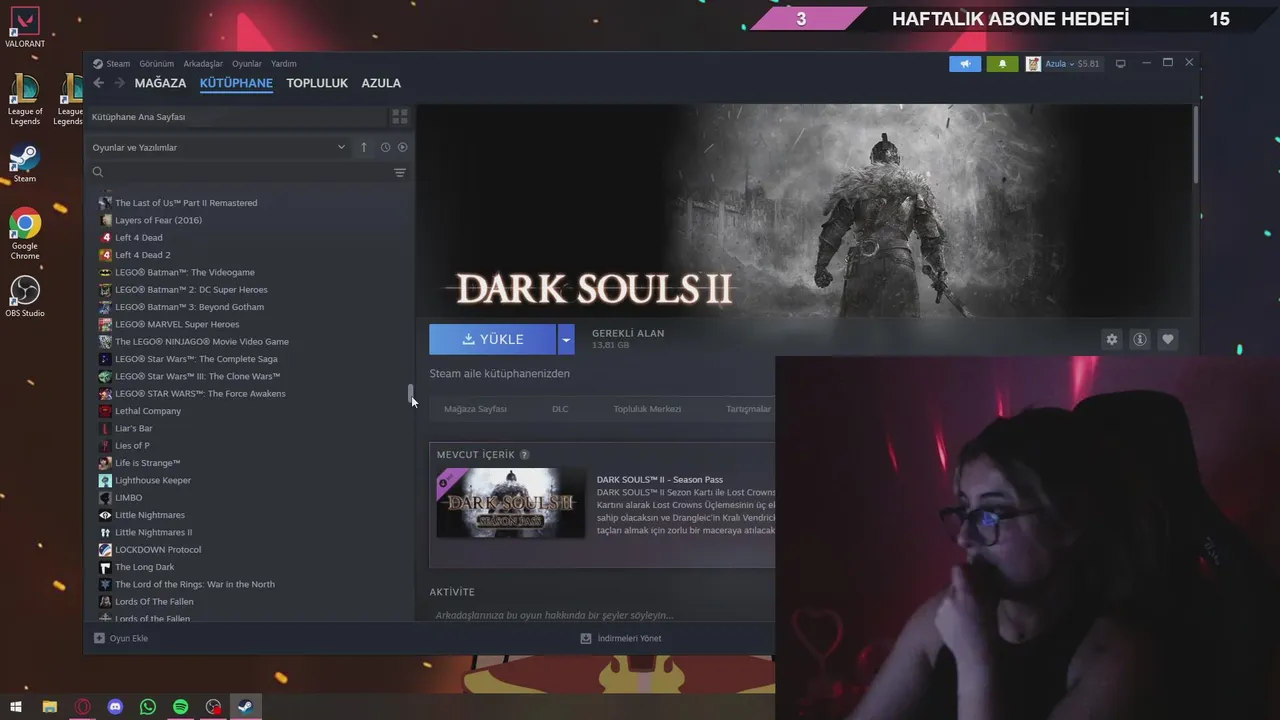1280x720 pixels.
Task: Click Kütüphane Ana Sayfası button
Action: coord(236,117)
